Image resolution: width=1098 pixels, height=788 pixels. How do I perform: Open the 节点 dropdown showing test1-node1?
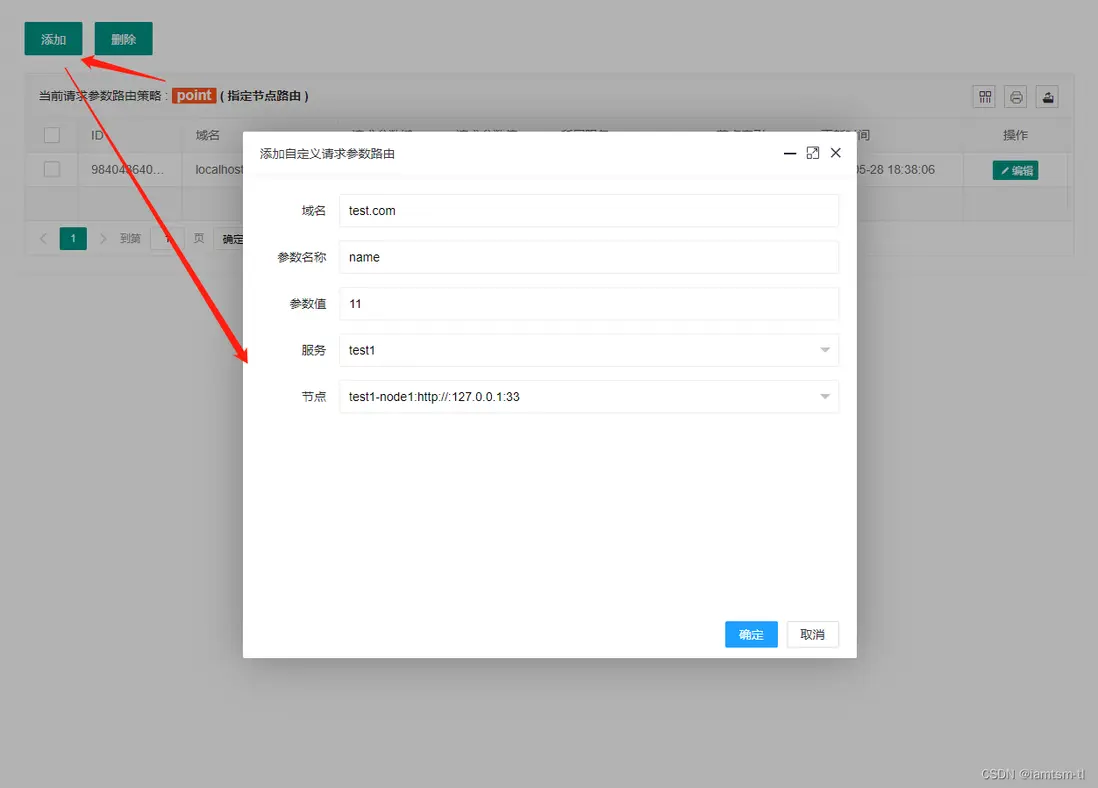pos(588,396)
